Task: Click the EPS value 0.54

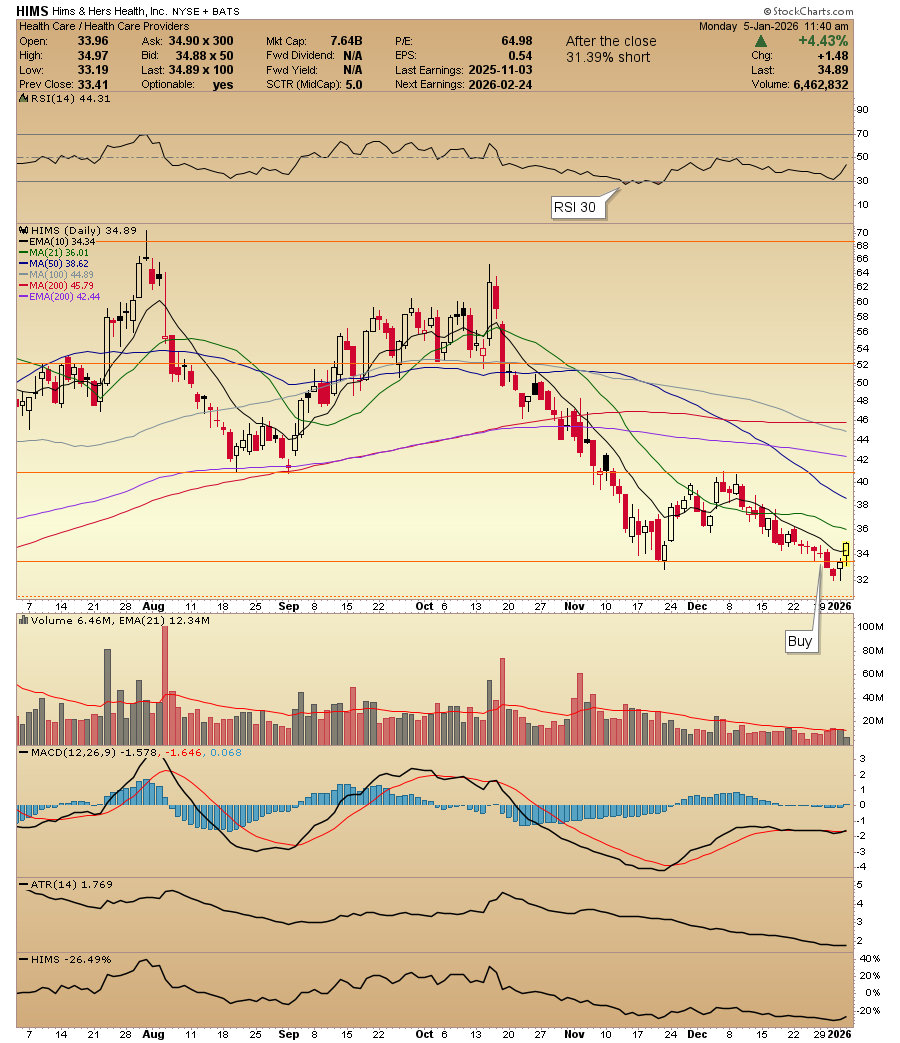Action: [x=520, y=56]
